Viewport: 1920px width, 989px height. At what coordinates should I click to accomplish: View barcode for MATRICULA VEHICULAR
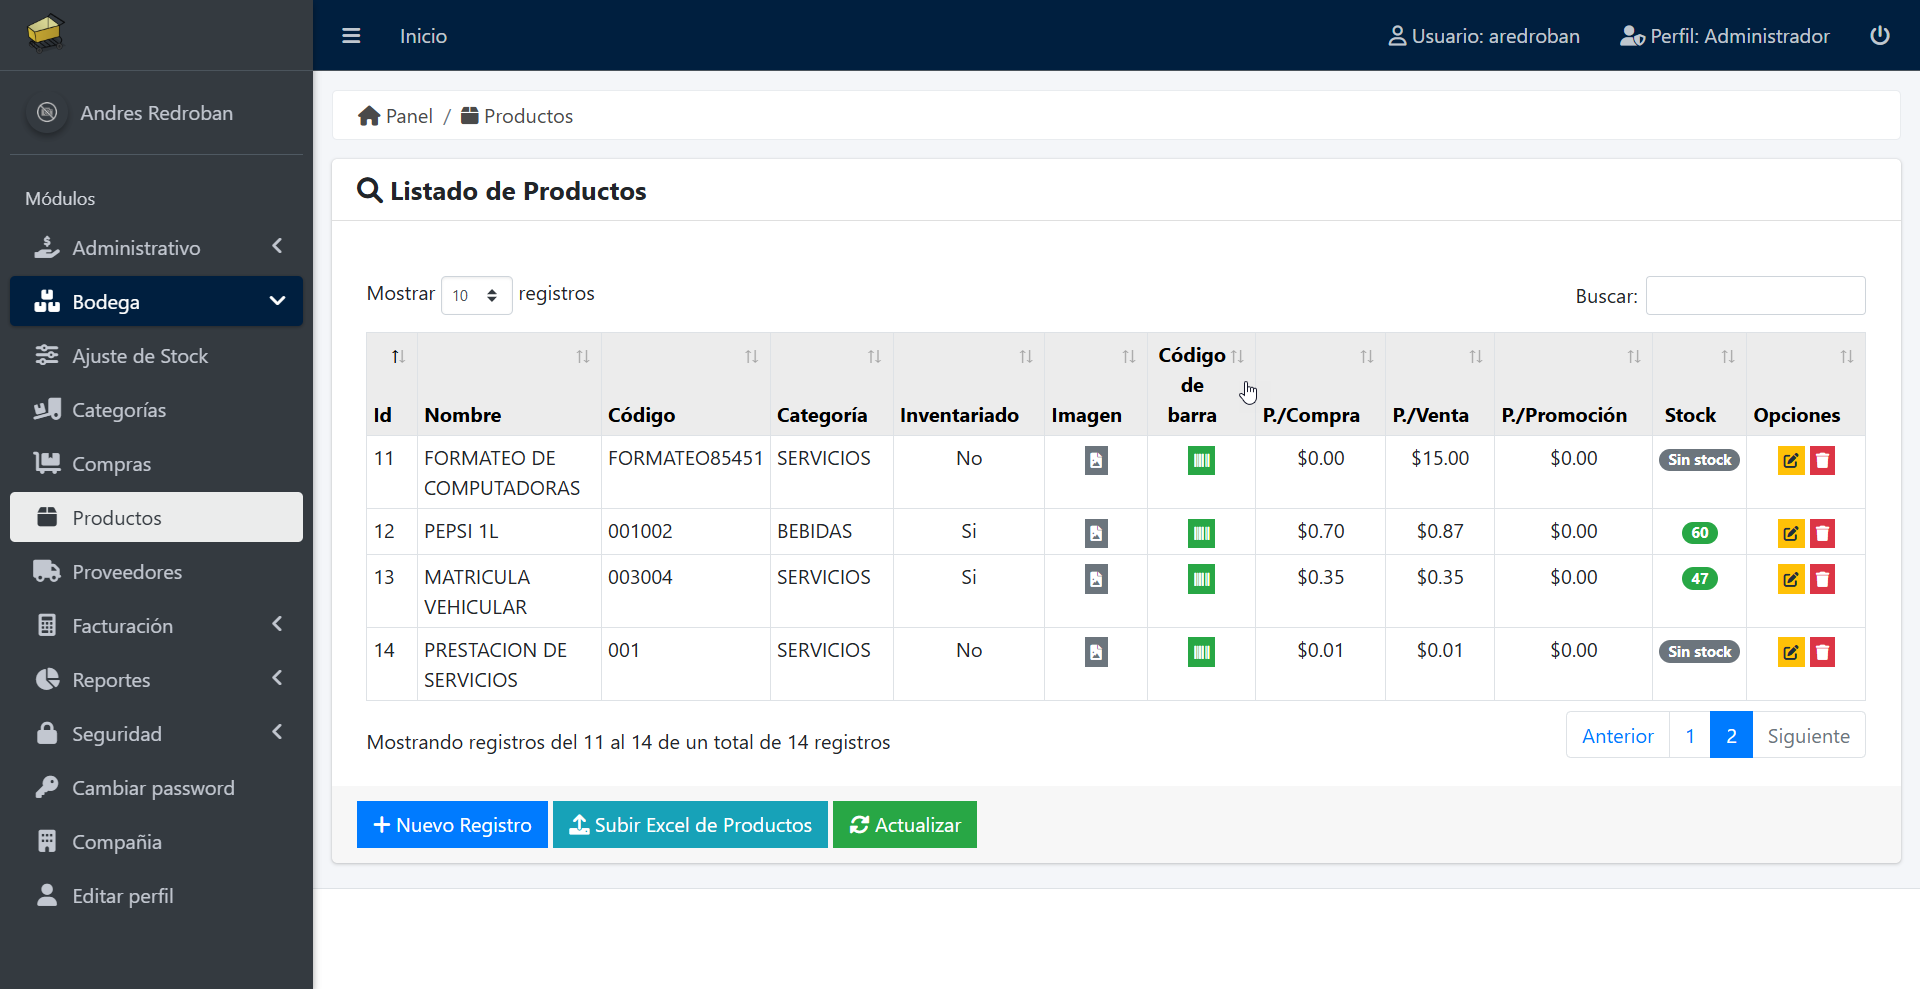point(1201,579)
